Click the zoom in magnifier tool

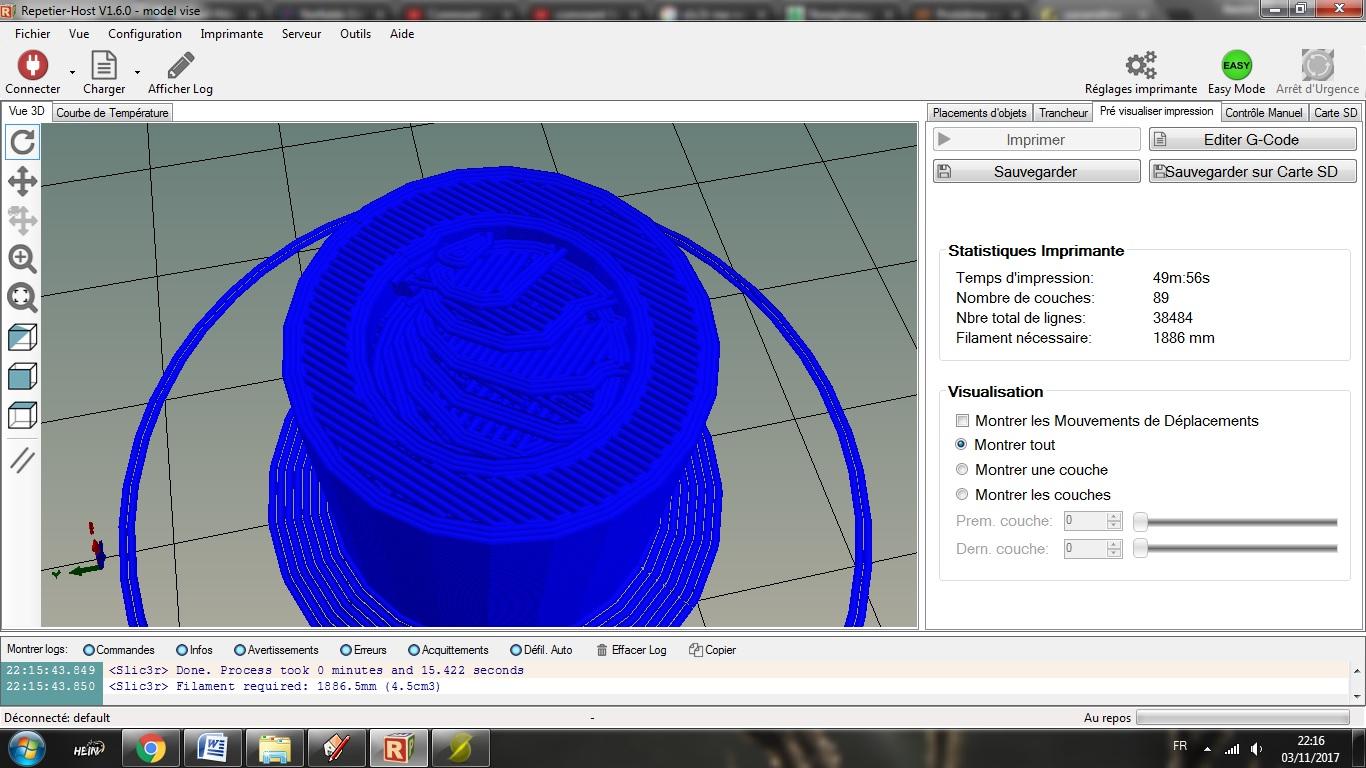[x=22, y=259]
